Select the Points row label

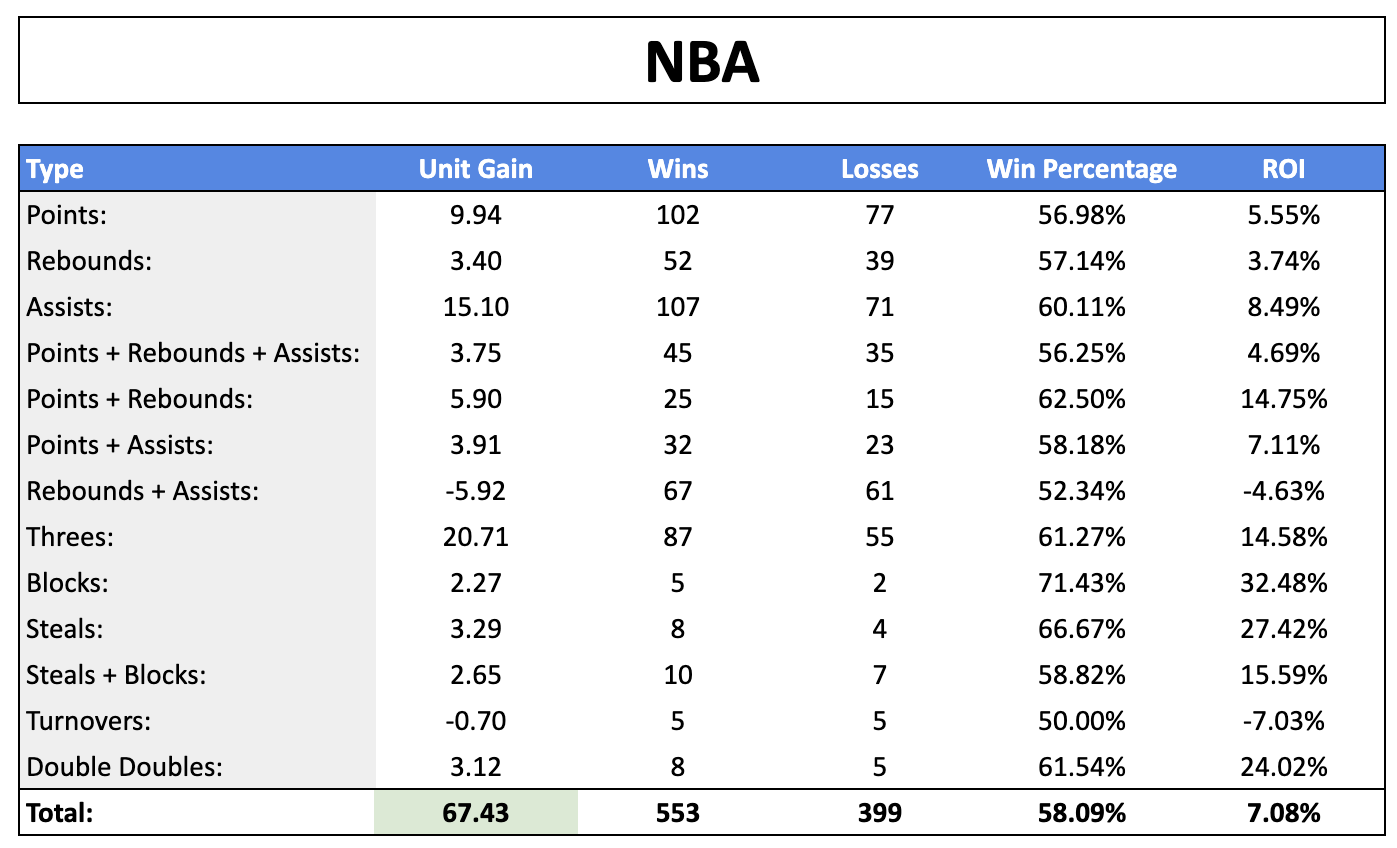65,215
